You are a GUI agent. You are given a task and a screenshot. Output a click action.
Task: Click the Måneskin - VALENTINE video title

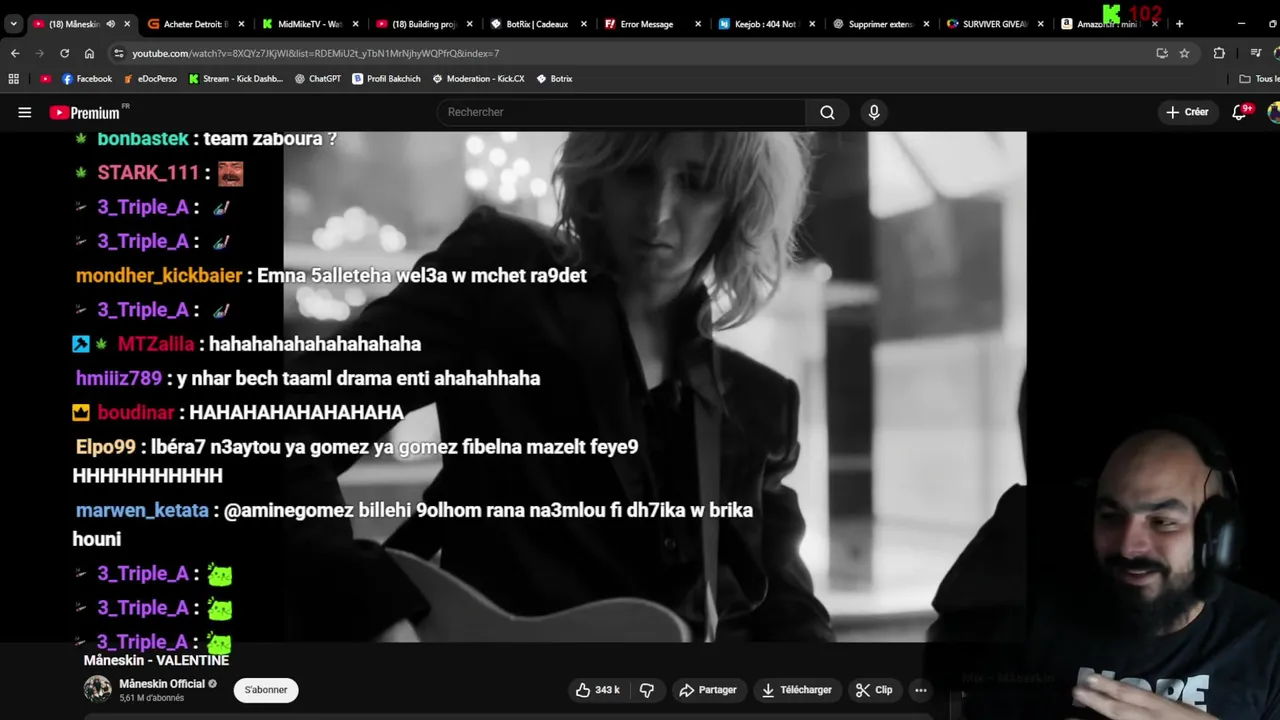pos(156,660)
